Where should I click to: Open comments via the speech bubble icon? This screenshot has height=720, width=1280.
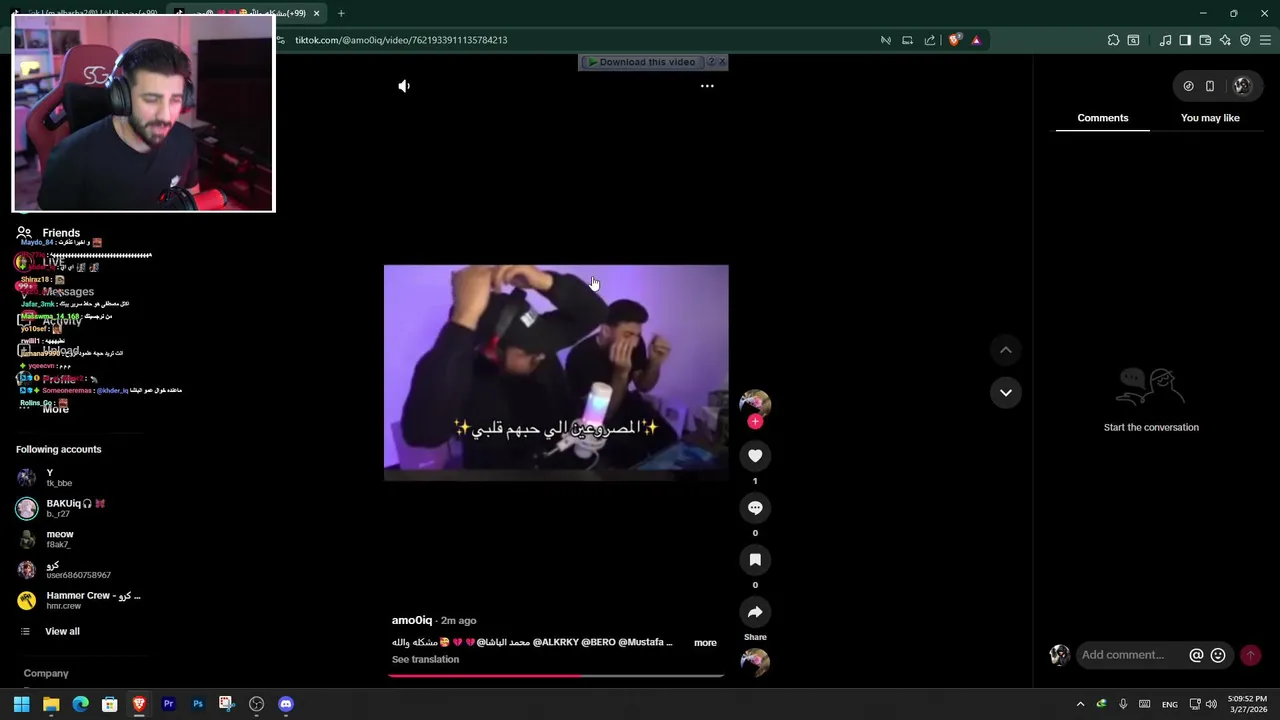pos(755,508)
